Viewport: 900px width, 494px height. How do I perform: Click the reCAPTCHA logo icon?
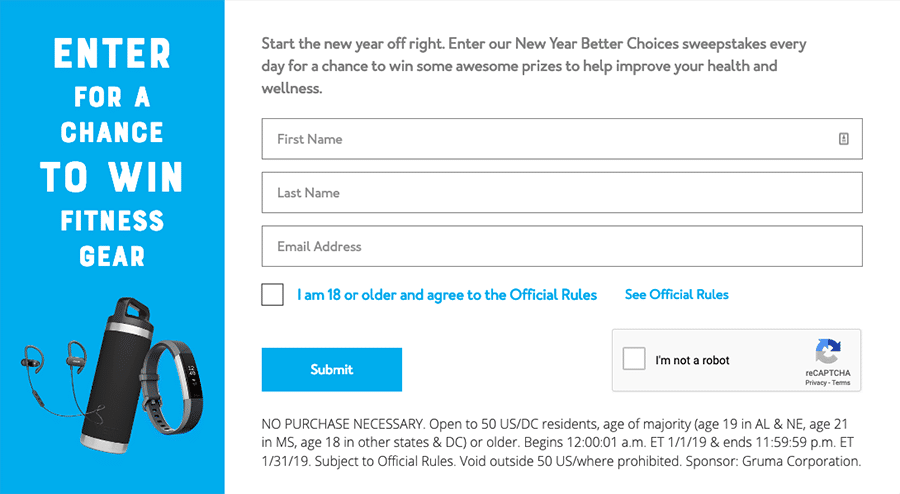pyautogui.click(x=827, y=352)
